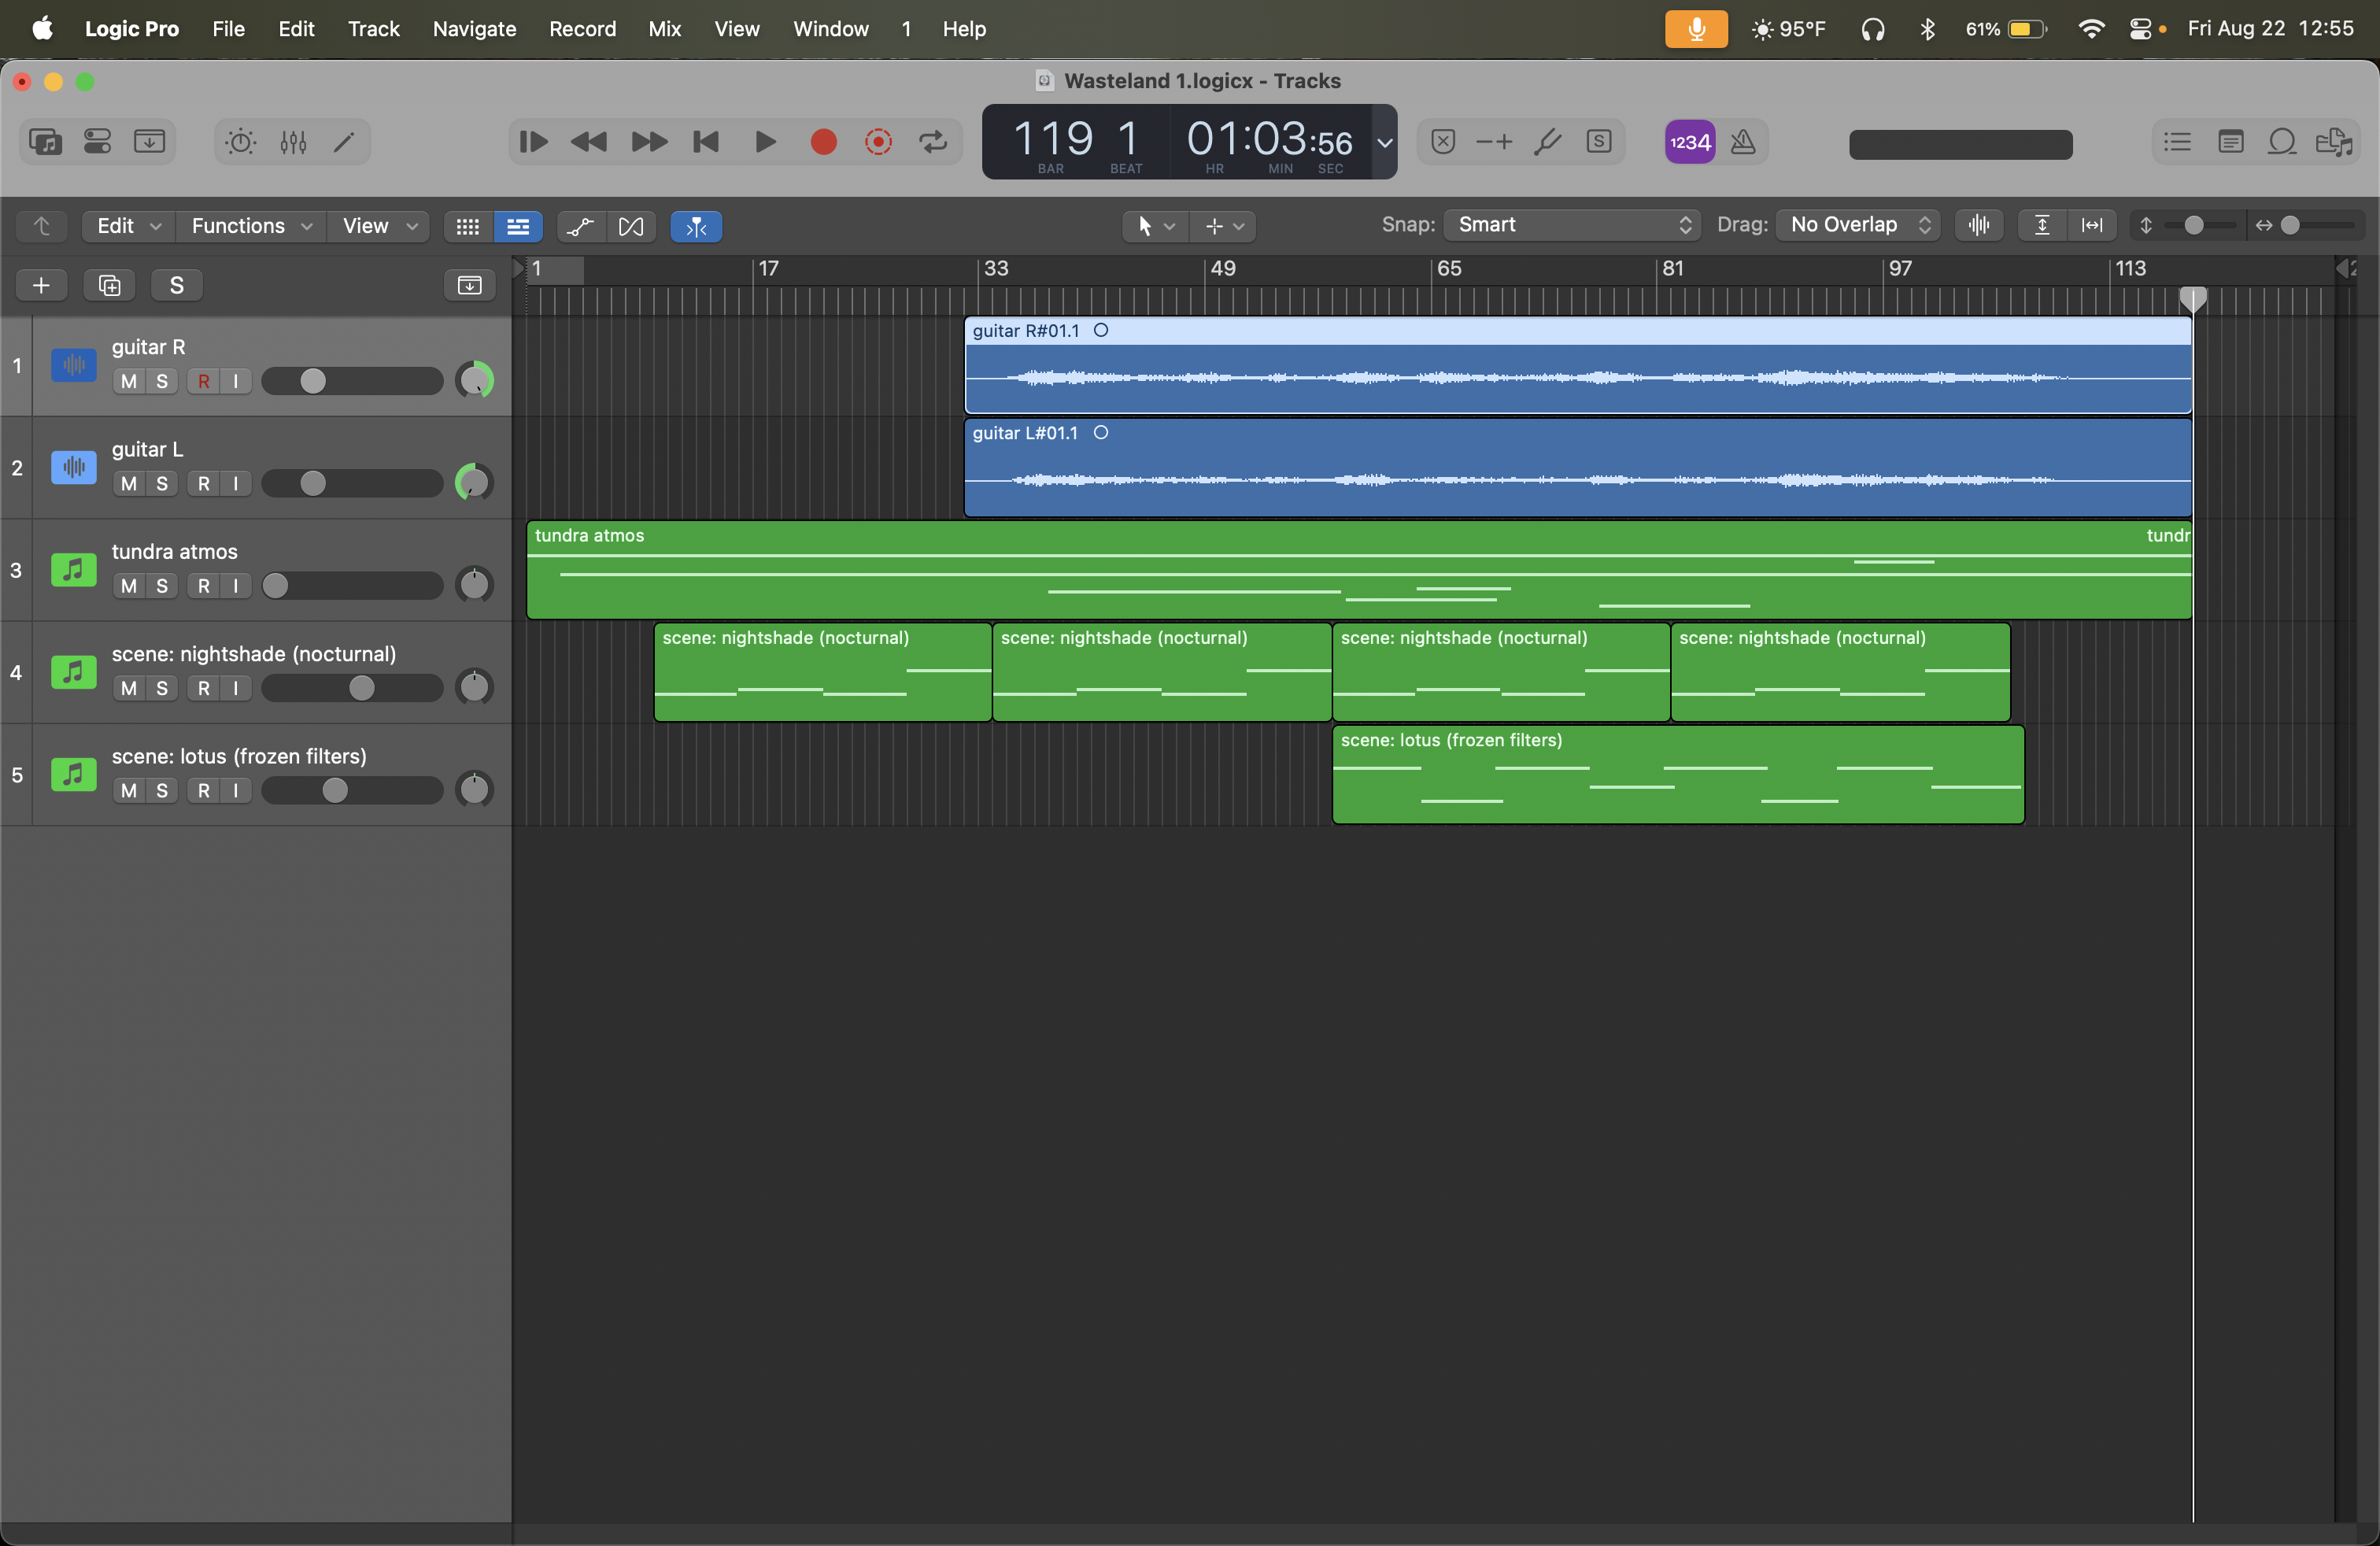Mute the guitar R track
This screenshot has width=2380, height=1546.
[128, 381]
